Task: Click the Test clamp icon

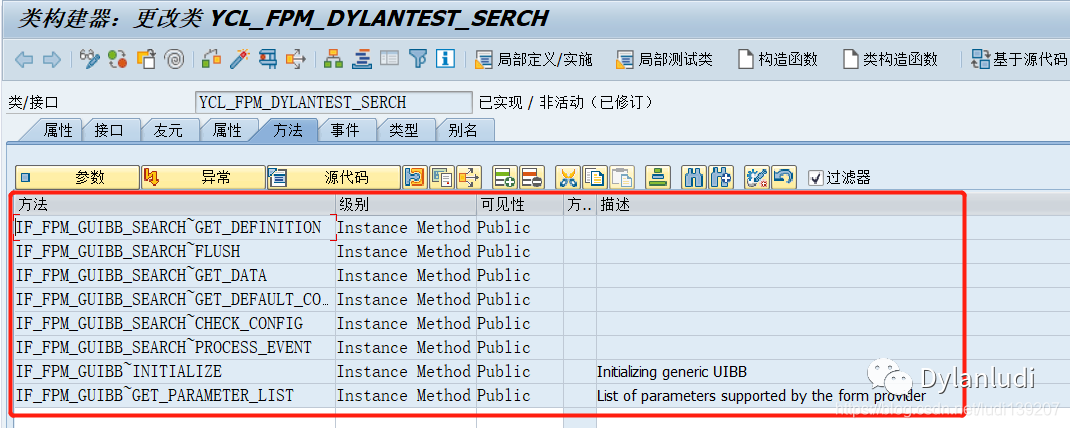Action: click(268, 59)
